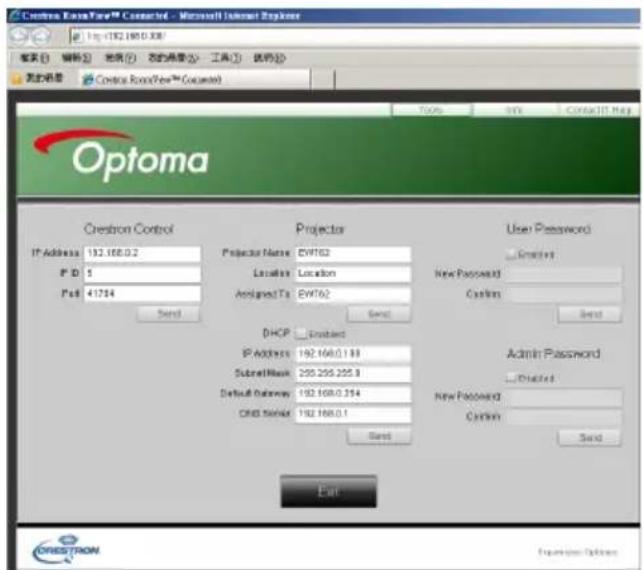Click the Optoma logo
Screen dimensions: 643x570
pos(121,156)
